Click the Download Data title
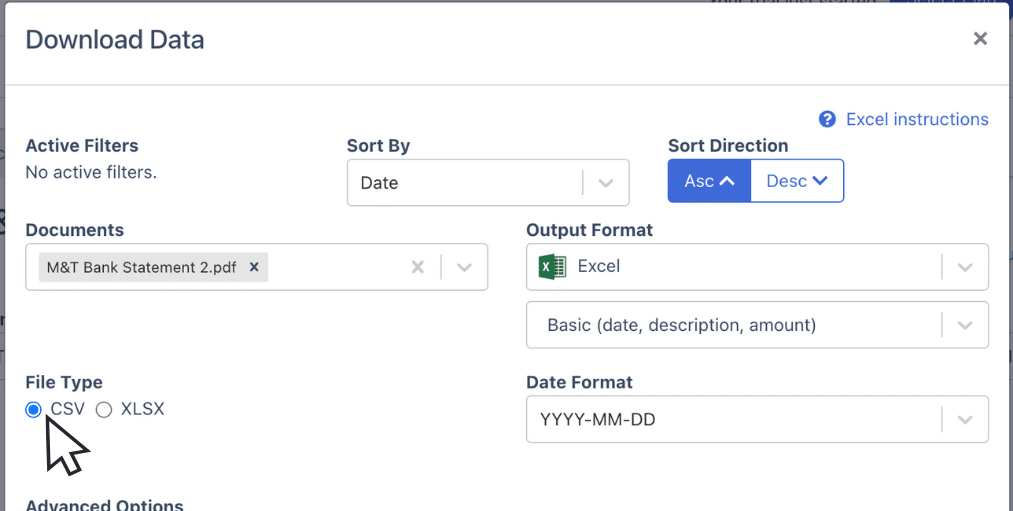The image size is (1013, 511). (x=115, y=39)
